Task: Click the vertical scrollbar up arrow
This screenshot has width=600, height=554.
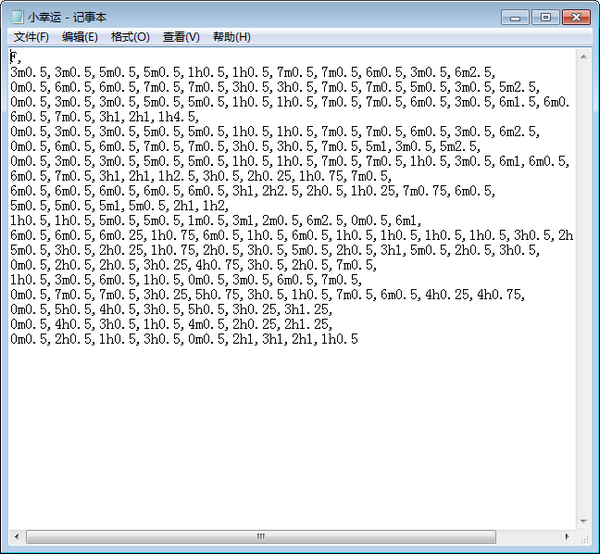Action: [x=584, y=57]
